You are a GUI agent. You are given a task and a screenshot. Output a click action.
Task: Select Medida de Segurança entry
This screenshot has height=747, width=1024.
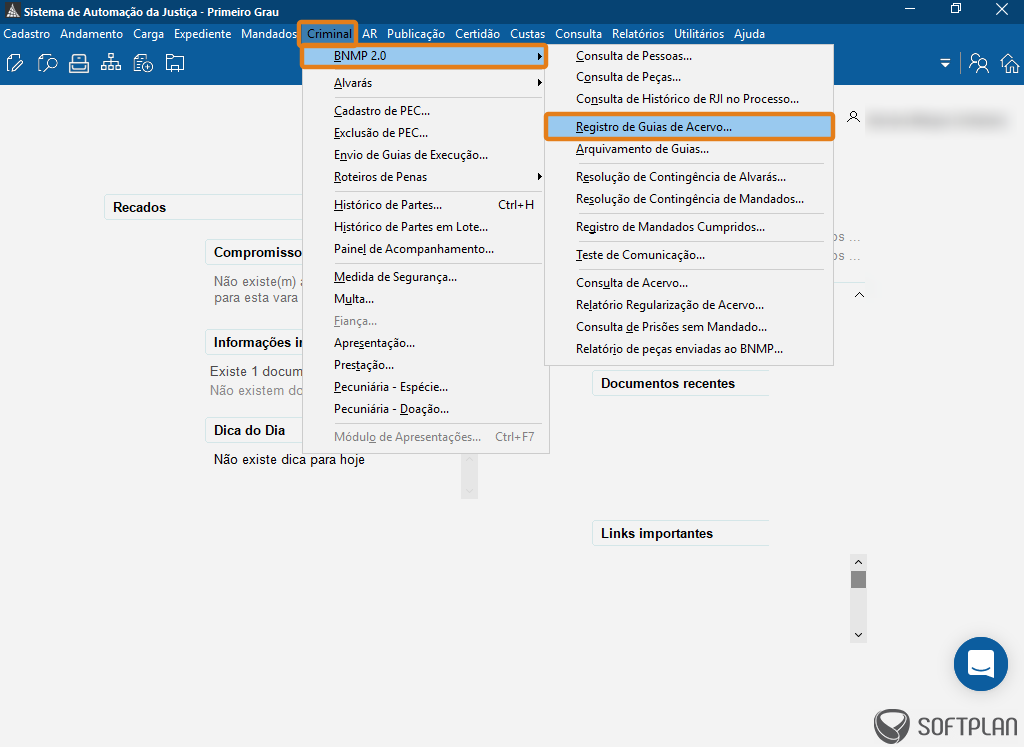(424, 278)
